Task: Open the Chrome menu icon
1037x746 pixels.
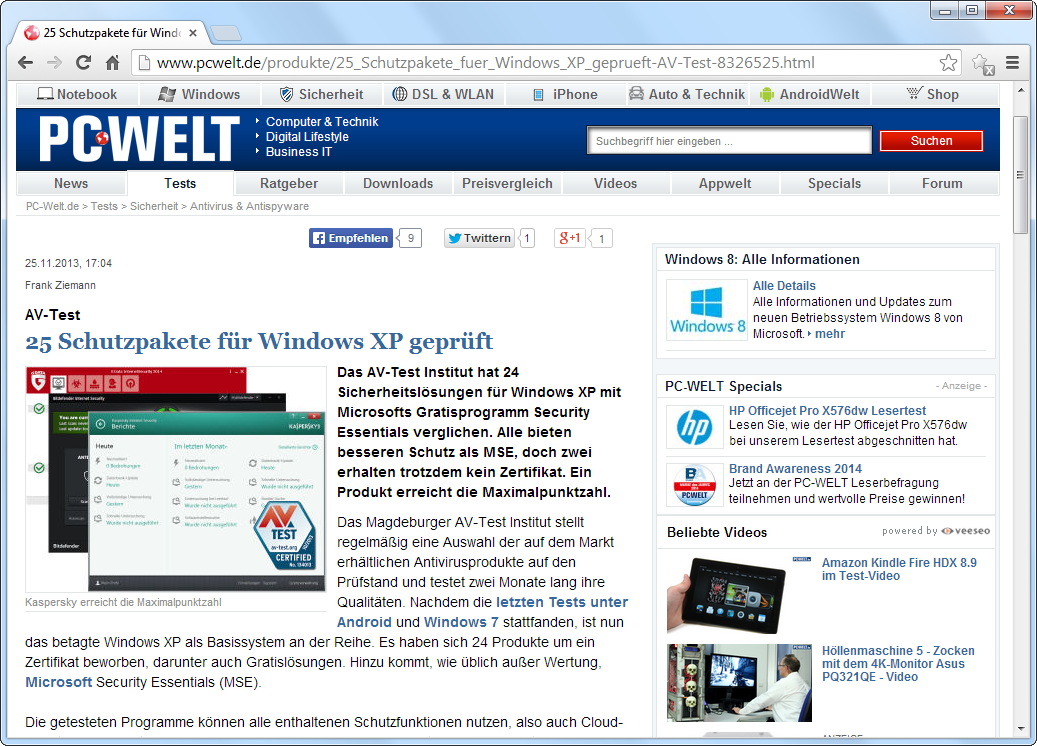Action: tap(1012, 63)
